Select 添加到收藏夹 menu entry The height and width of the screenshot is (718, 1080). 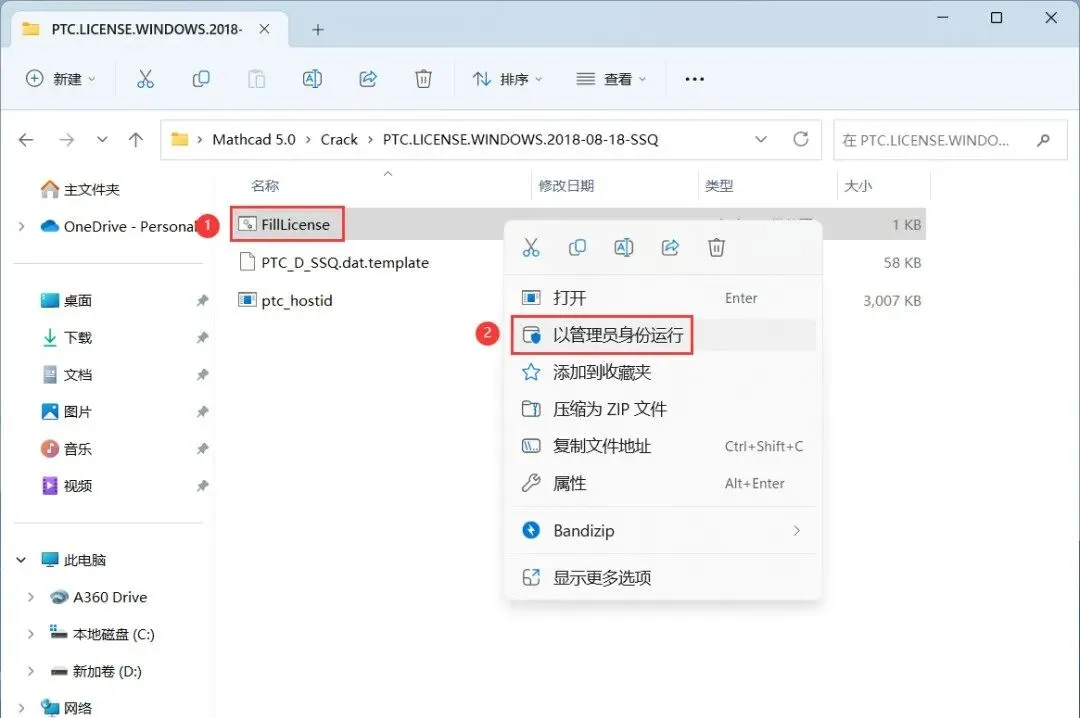(x=663, y=372)
